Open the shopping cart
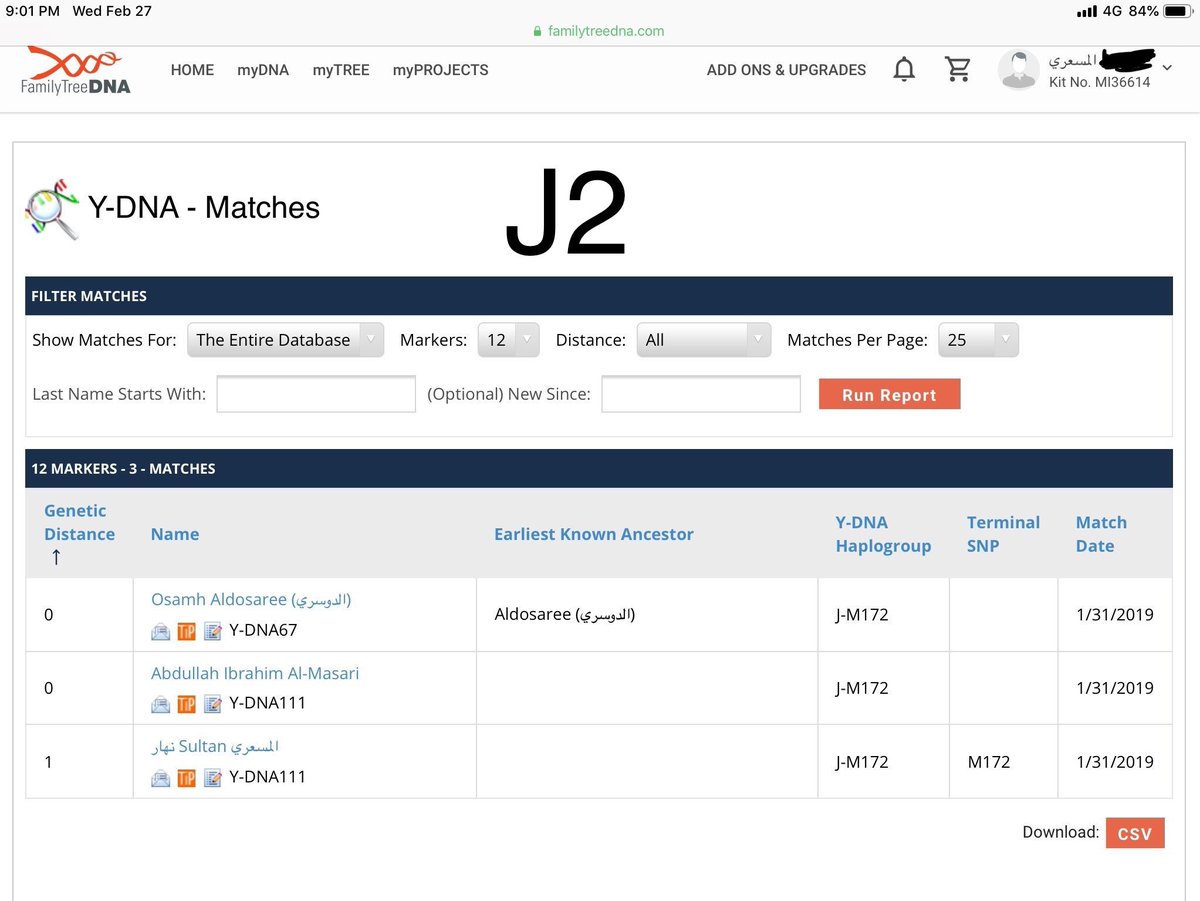 [x=958, y=69]
